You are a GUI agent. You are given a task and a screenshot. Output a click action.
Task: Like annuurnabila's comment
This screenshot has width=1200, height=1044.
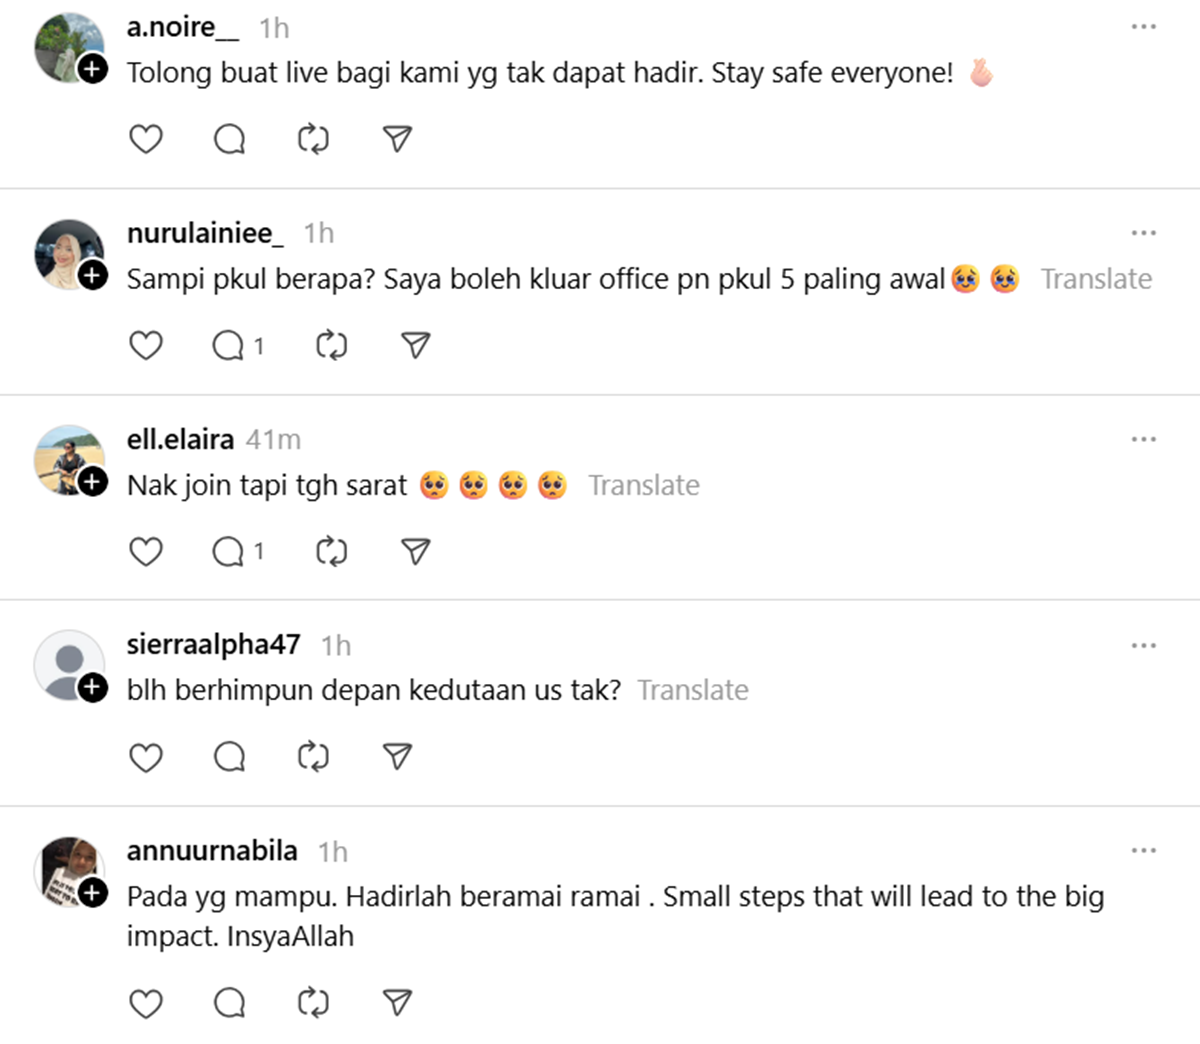click(x=146, y=1003)
